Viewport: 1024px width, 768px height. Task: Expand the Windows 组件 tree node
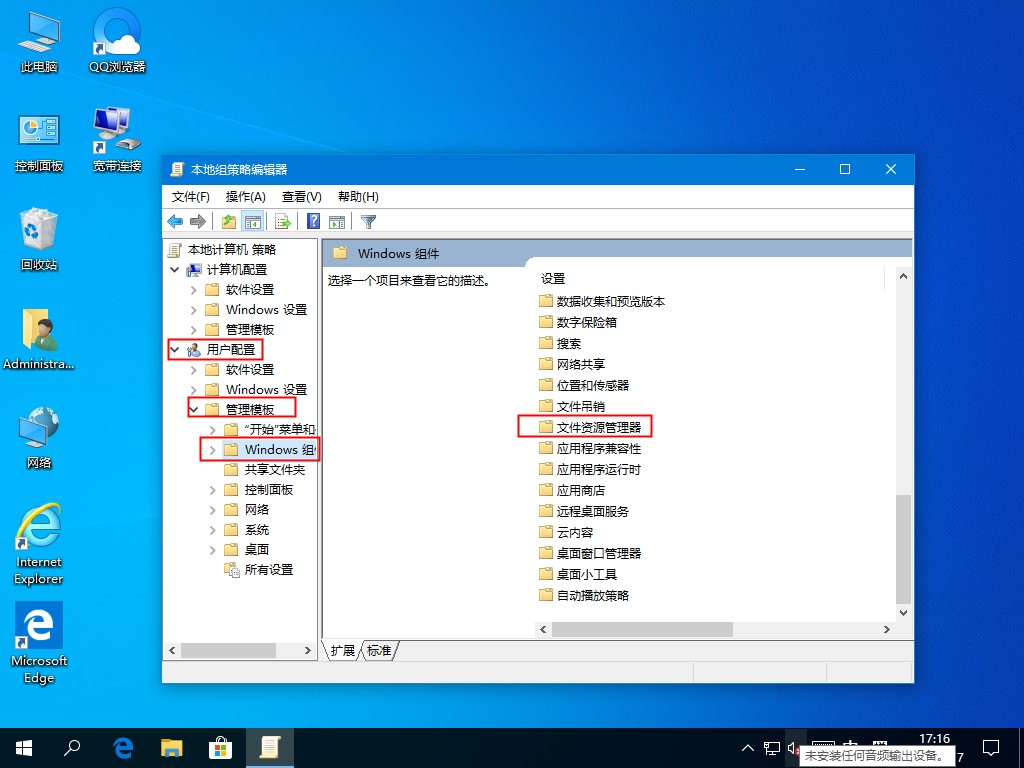[210, 449]
